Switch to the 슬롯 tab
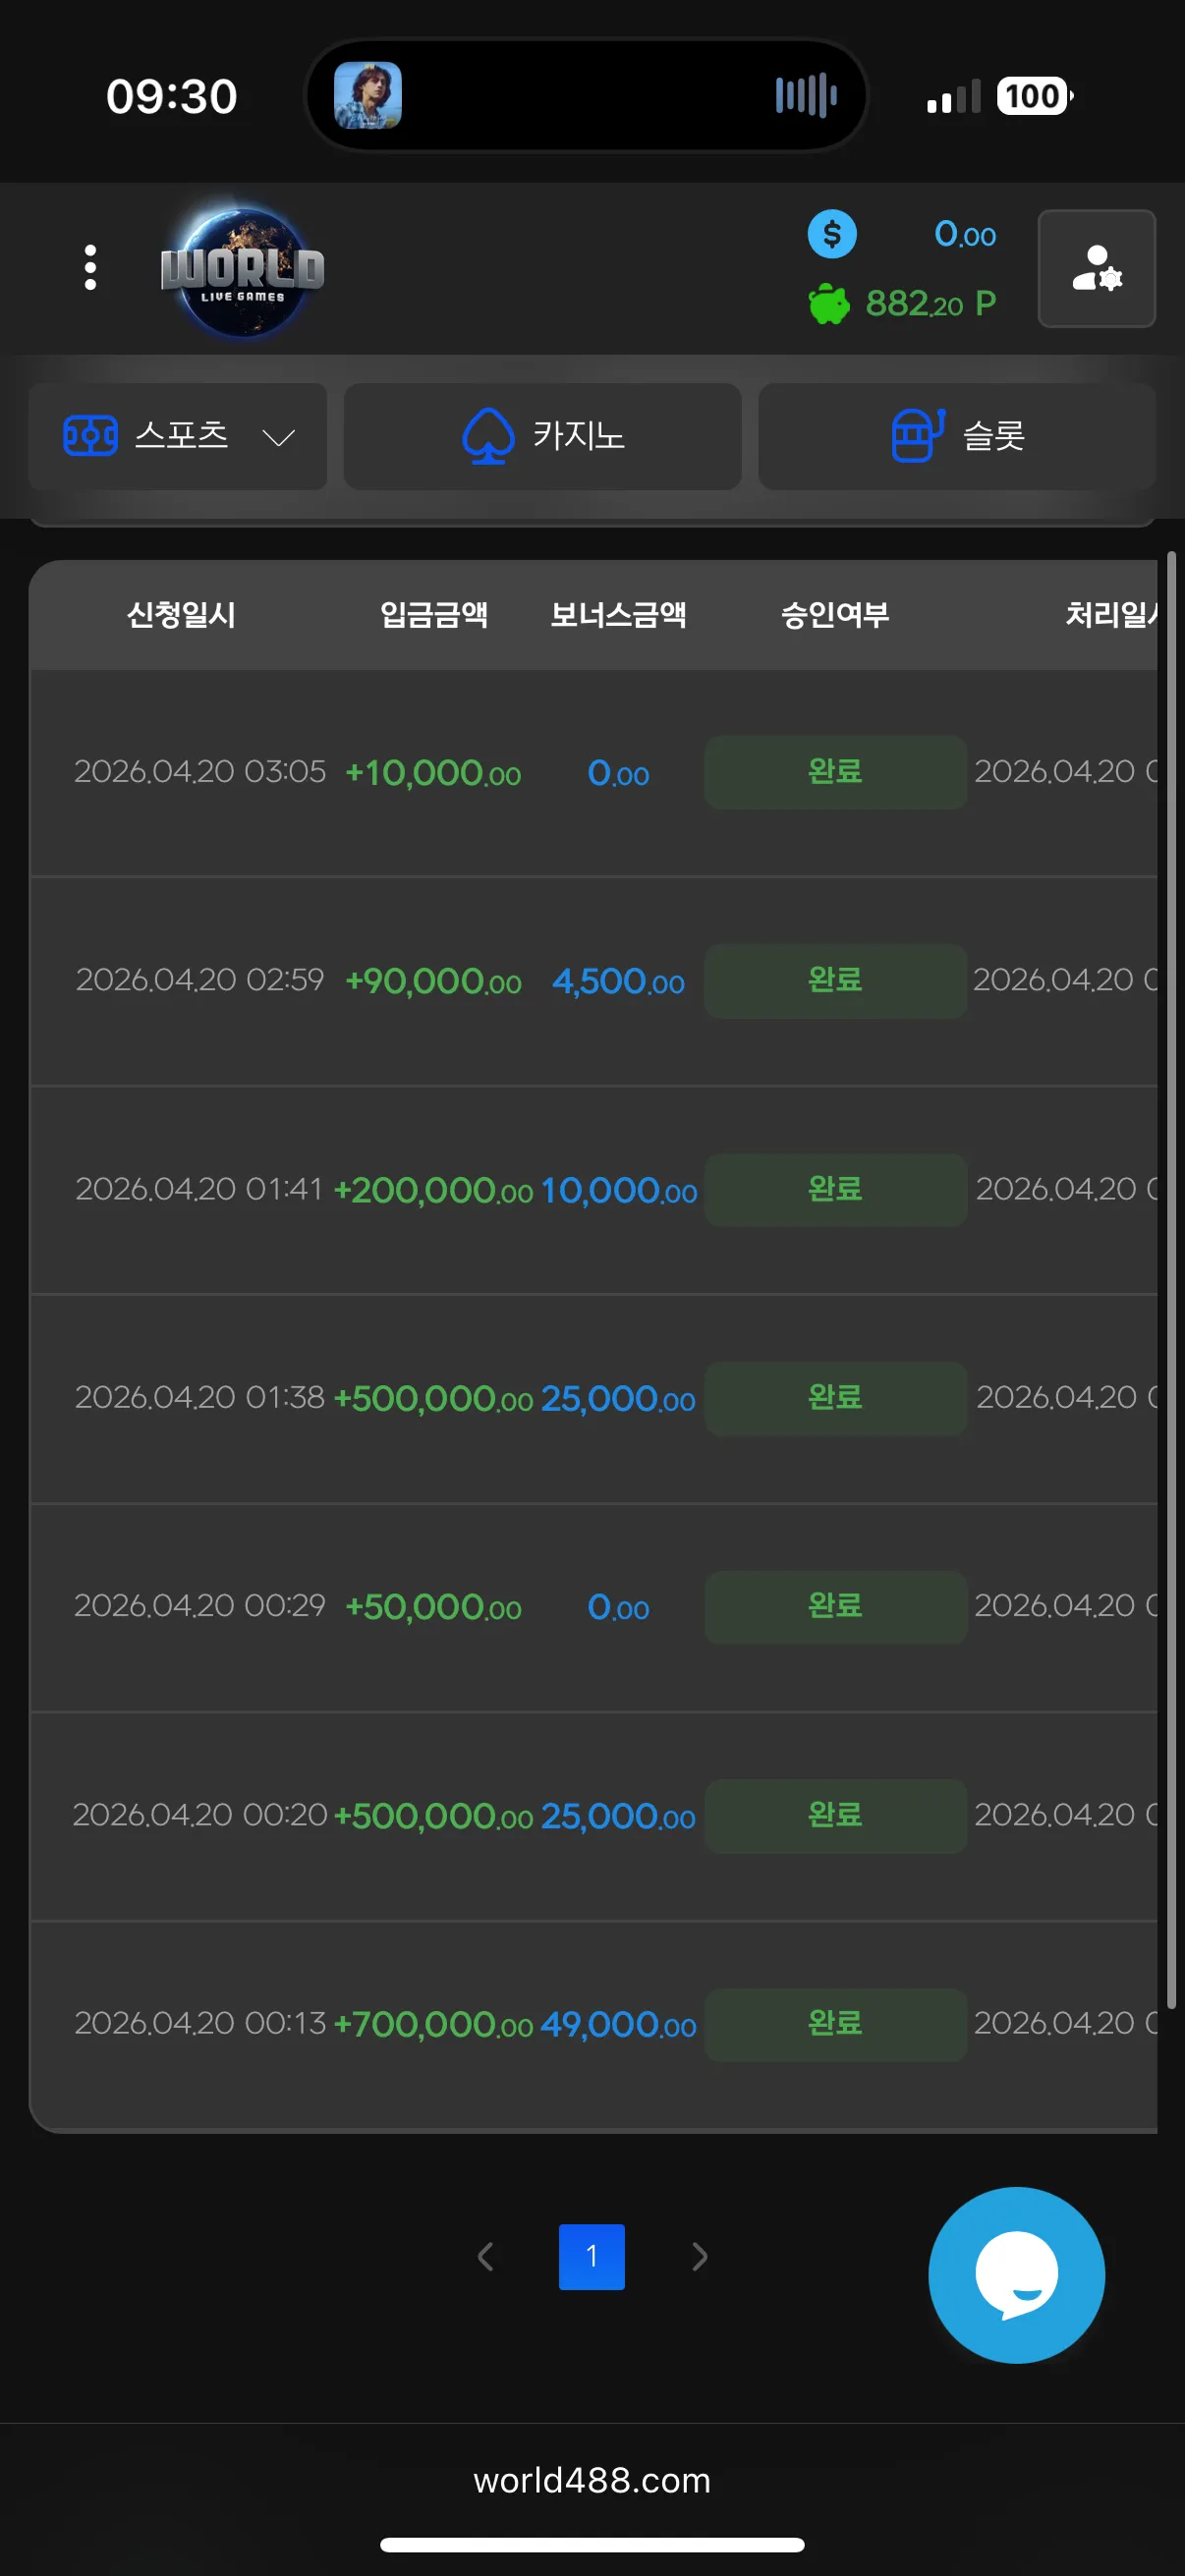This screenshot has height=2576, width=1185. [957, 436]
